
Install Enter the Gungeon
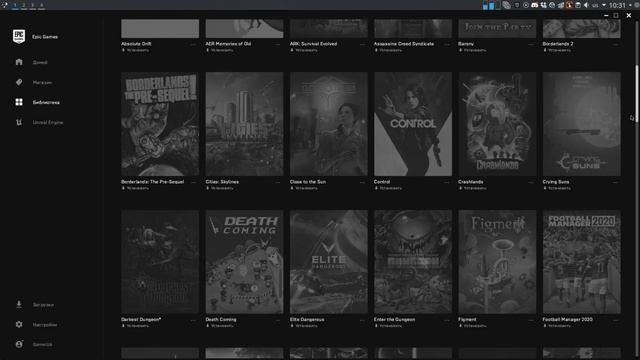(388, 326)
